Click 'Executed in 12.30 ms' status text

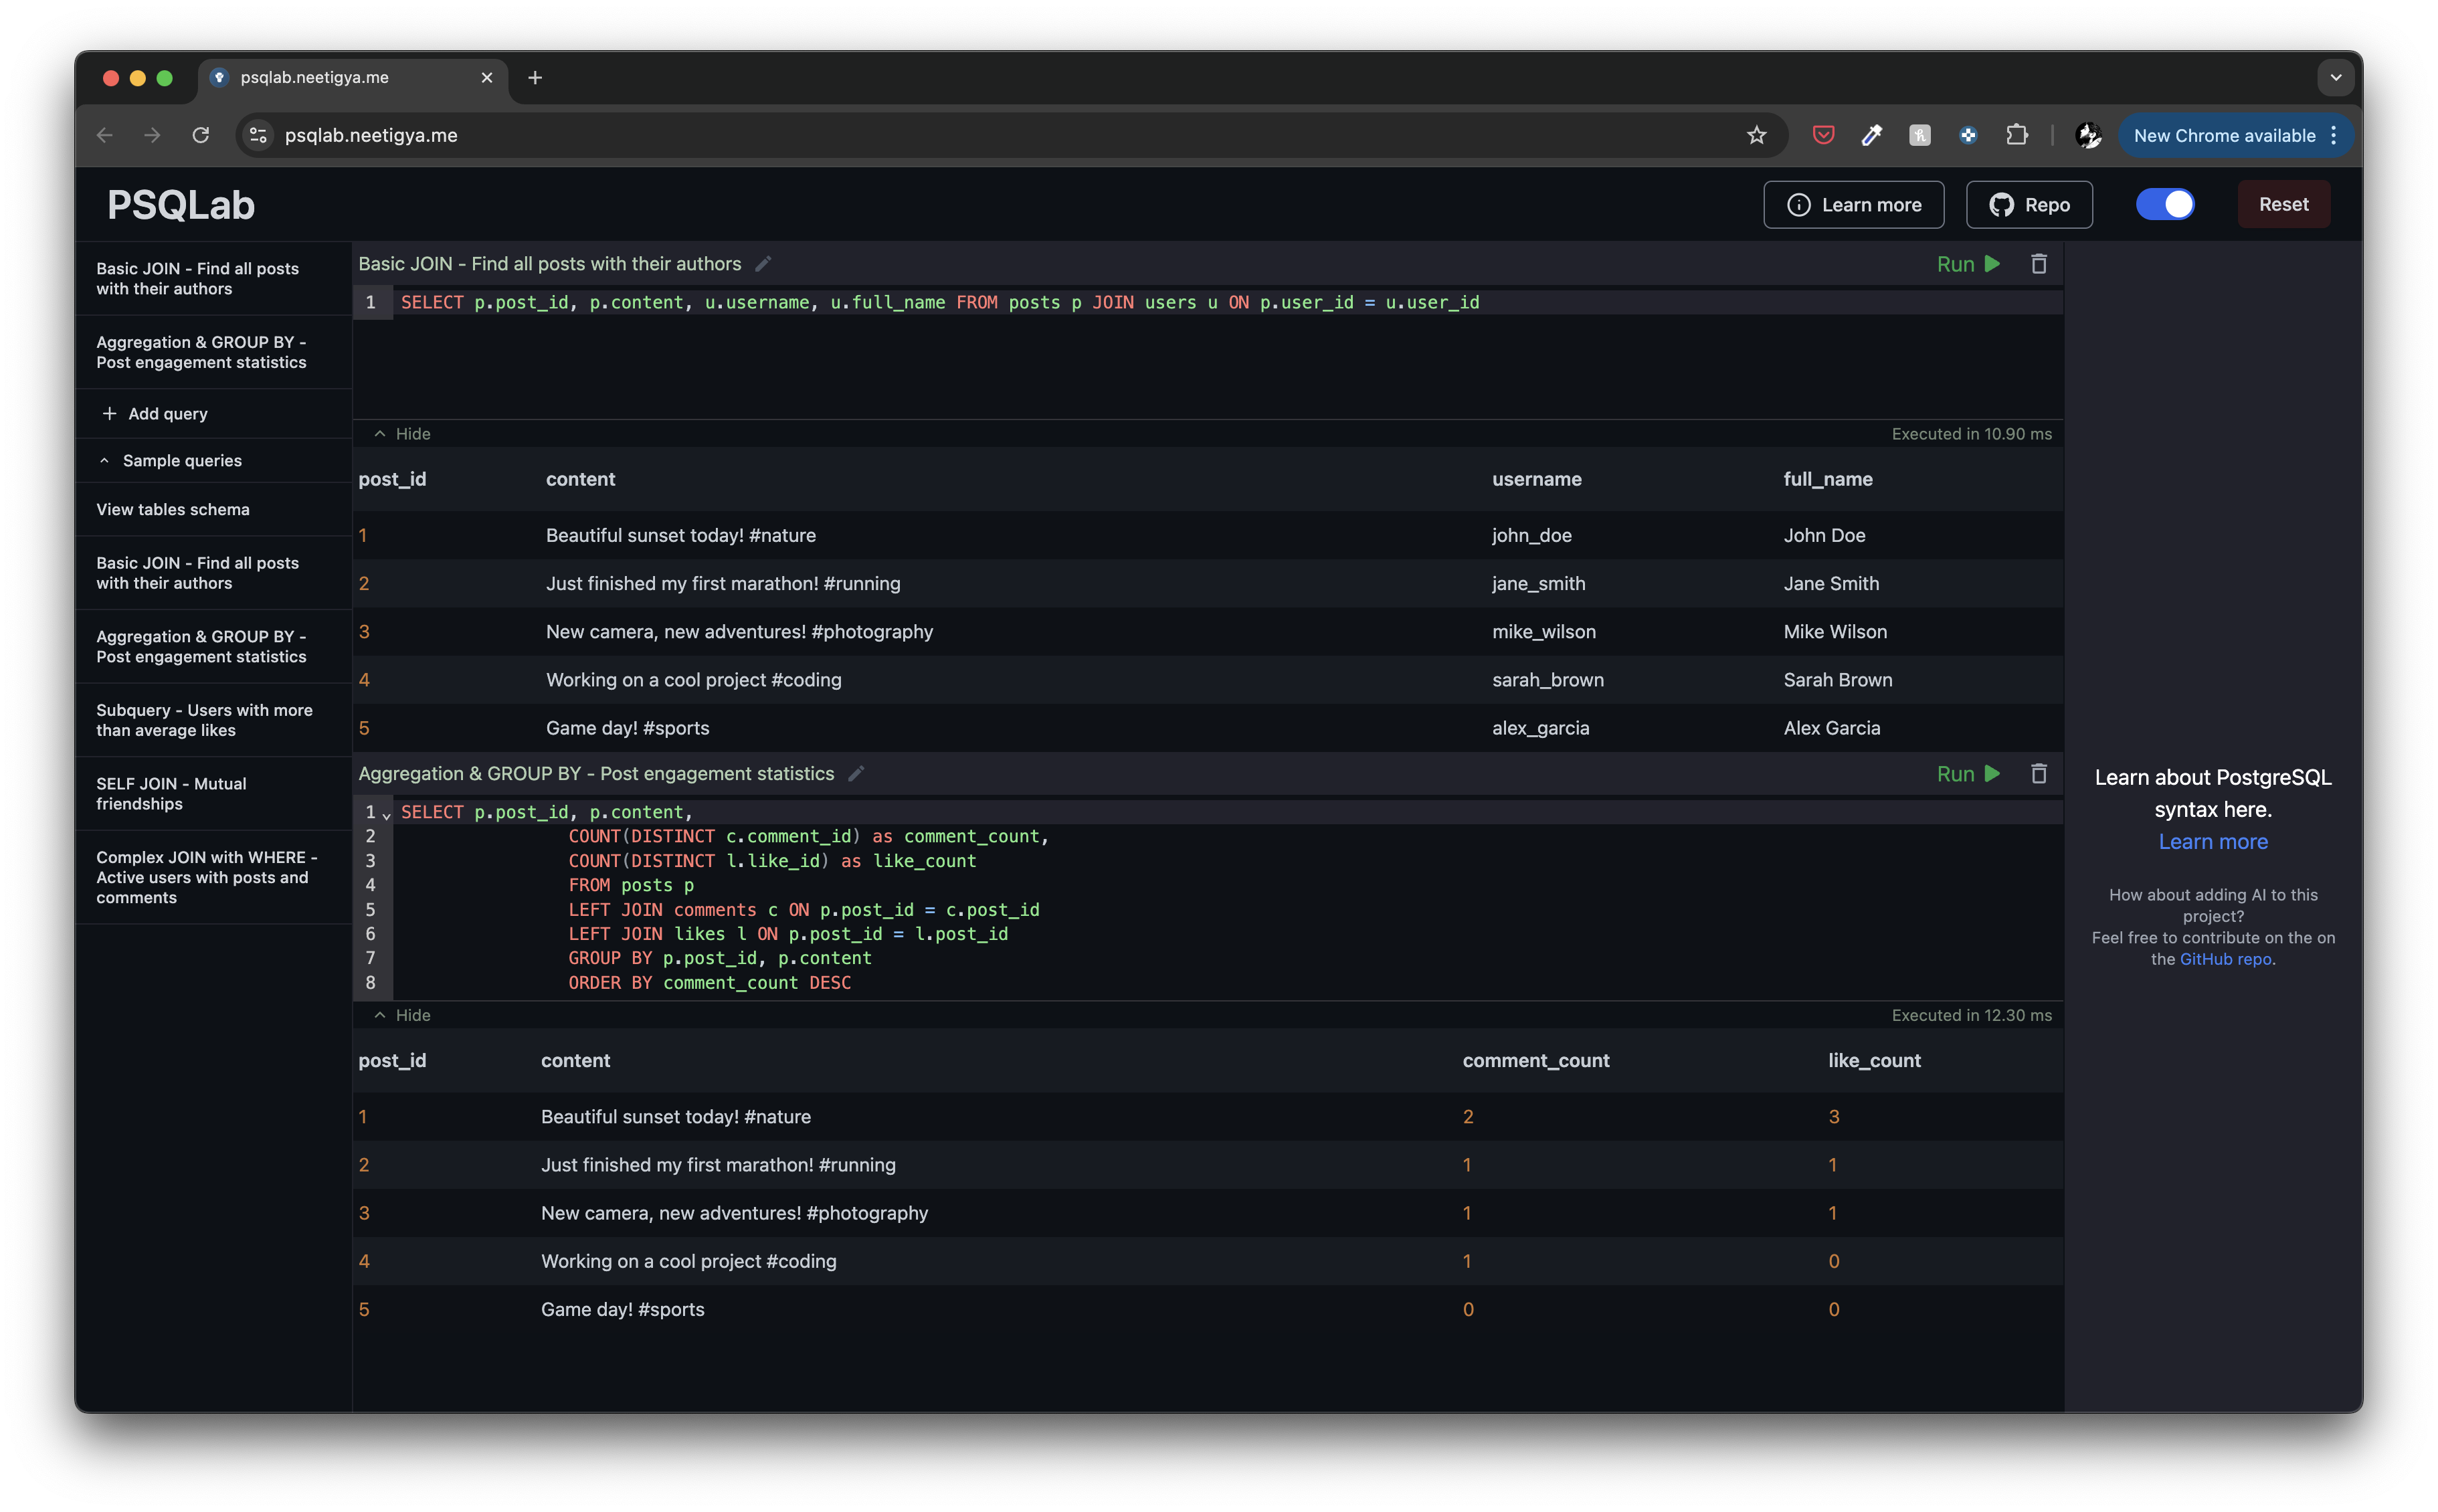(x=1971, y=1015)
